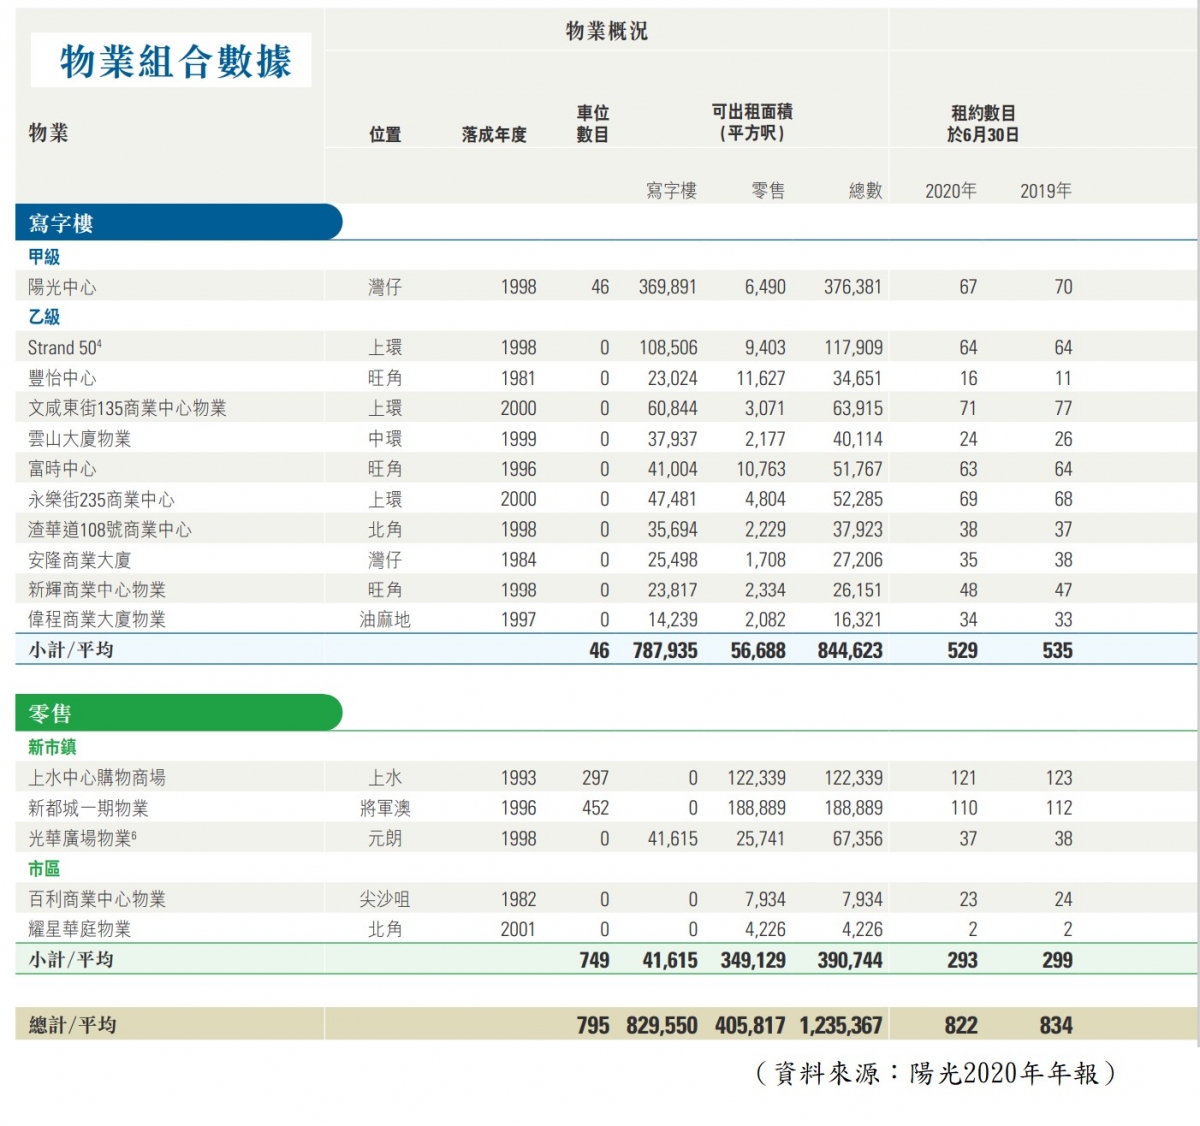Click the 市區 subheading
This screenshot has width=1200, height=1126.
point(44,868)
